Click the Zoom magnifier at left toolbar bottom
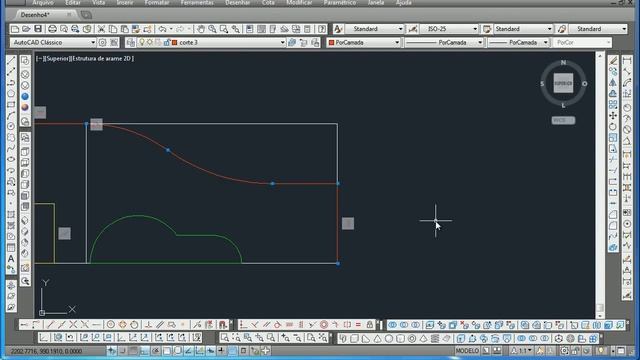 point(25,281)
